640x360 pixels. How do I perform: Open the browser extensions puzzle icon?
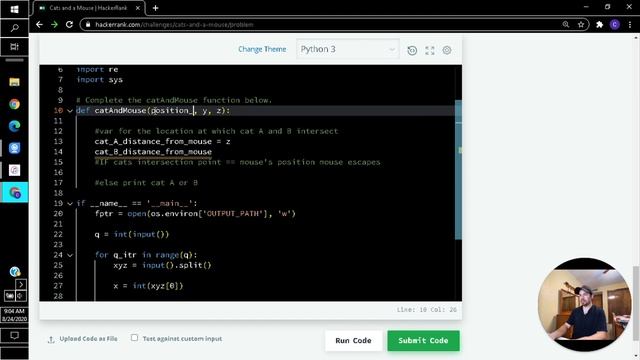pos(599,24)
